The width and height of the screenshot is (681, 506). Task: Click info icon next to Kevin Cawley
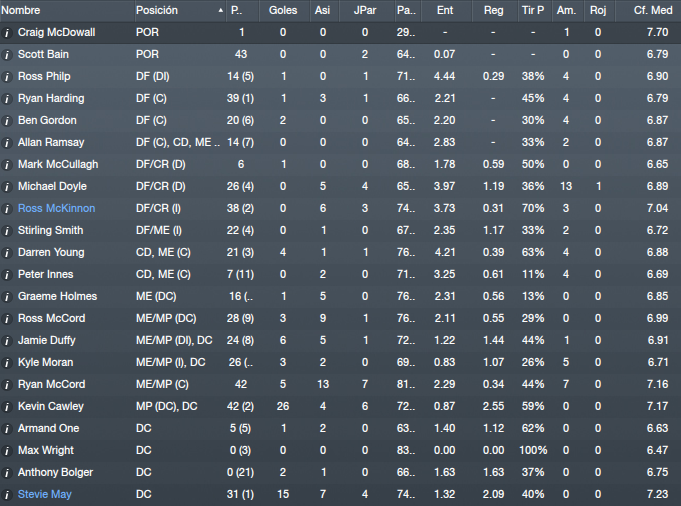click(7, 407)
